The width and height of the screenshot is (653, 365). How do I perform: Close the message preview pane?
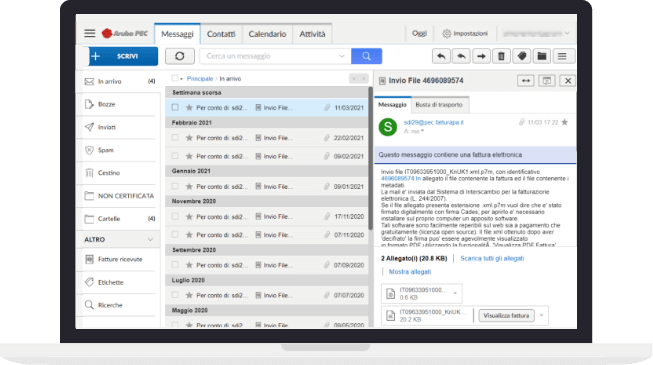[568, 81]
